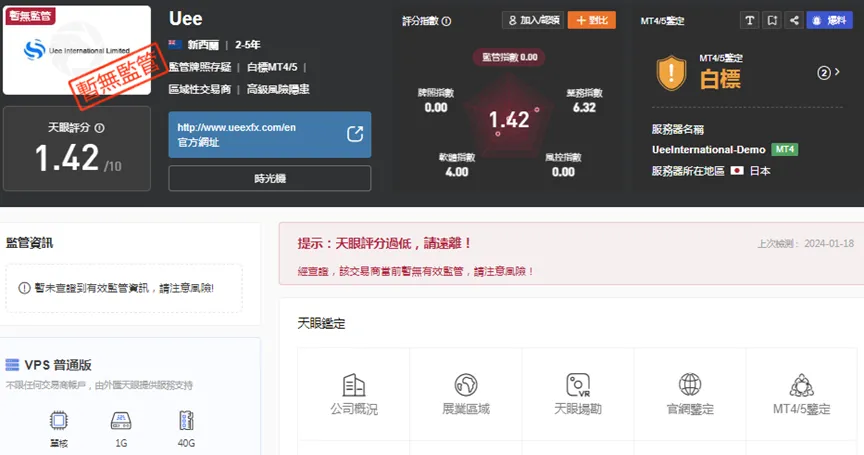
Task: Click the 天眼鑑定 section heading
Action: [321, 323]
